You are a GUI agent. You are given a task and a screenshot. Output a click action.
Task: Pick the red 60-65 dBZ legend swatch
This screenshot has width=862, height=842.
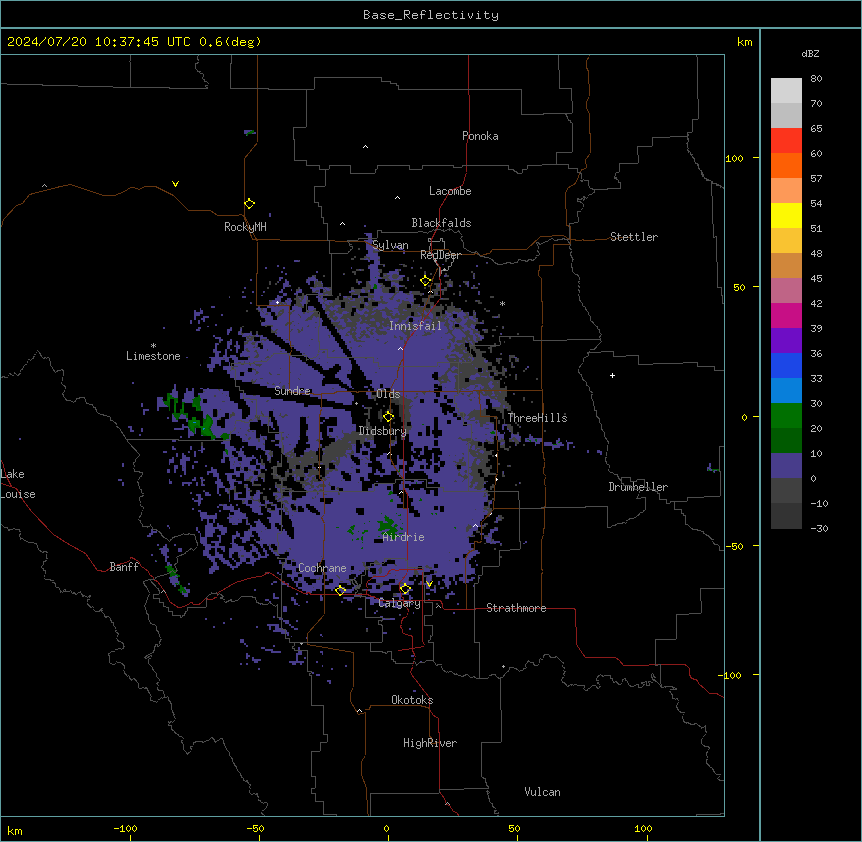click(786, 141)
